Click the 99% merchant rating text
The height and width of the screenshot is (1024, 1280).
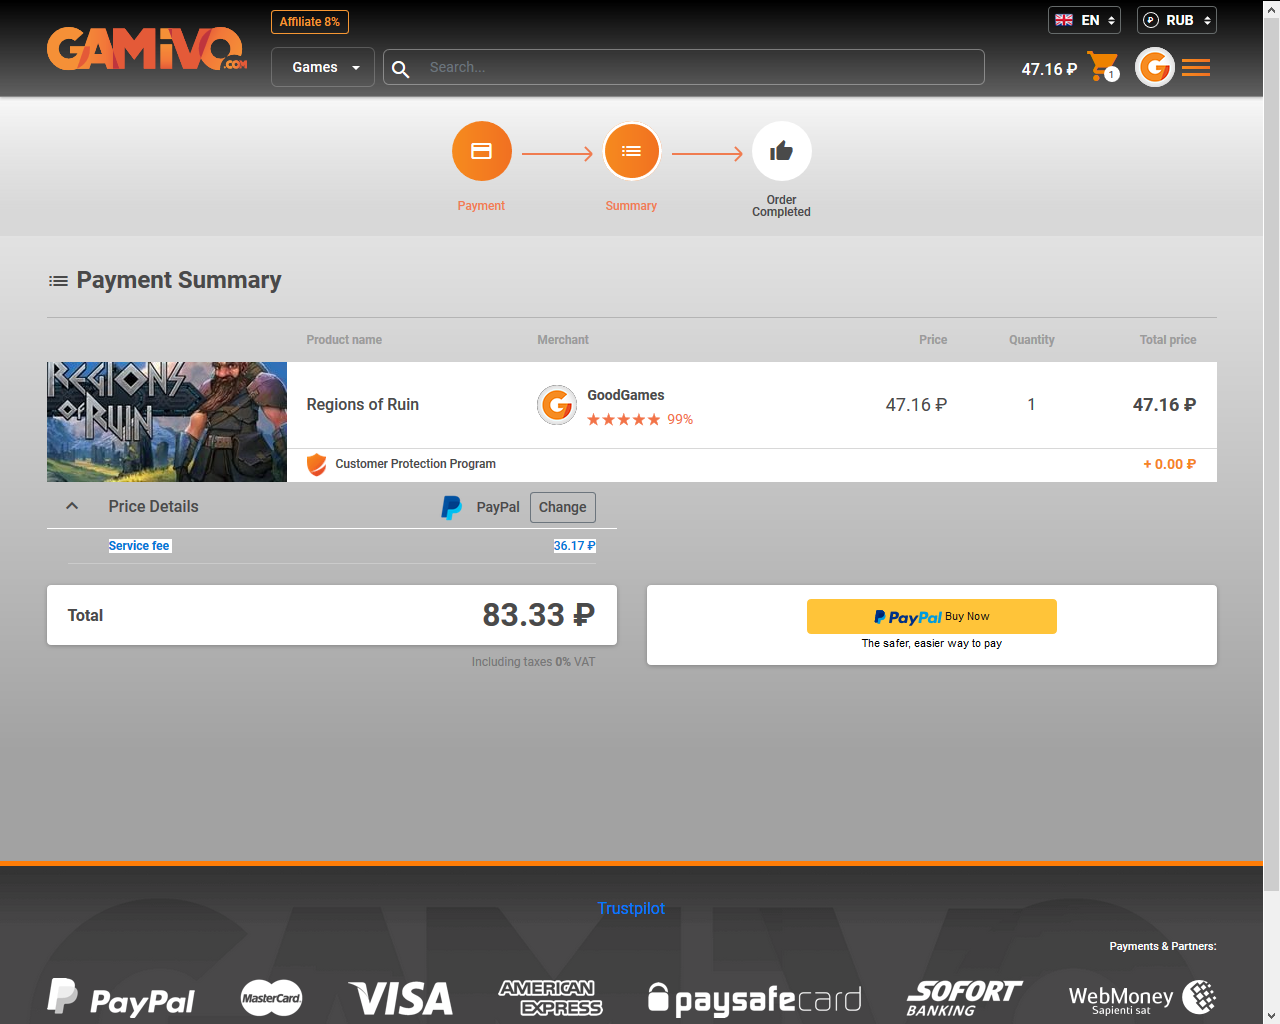680,420
